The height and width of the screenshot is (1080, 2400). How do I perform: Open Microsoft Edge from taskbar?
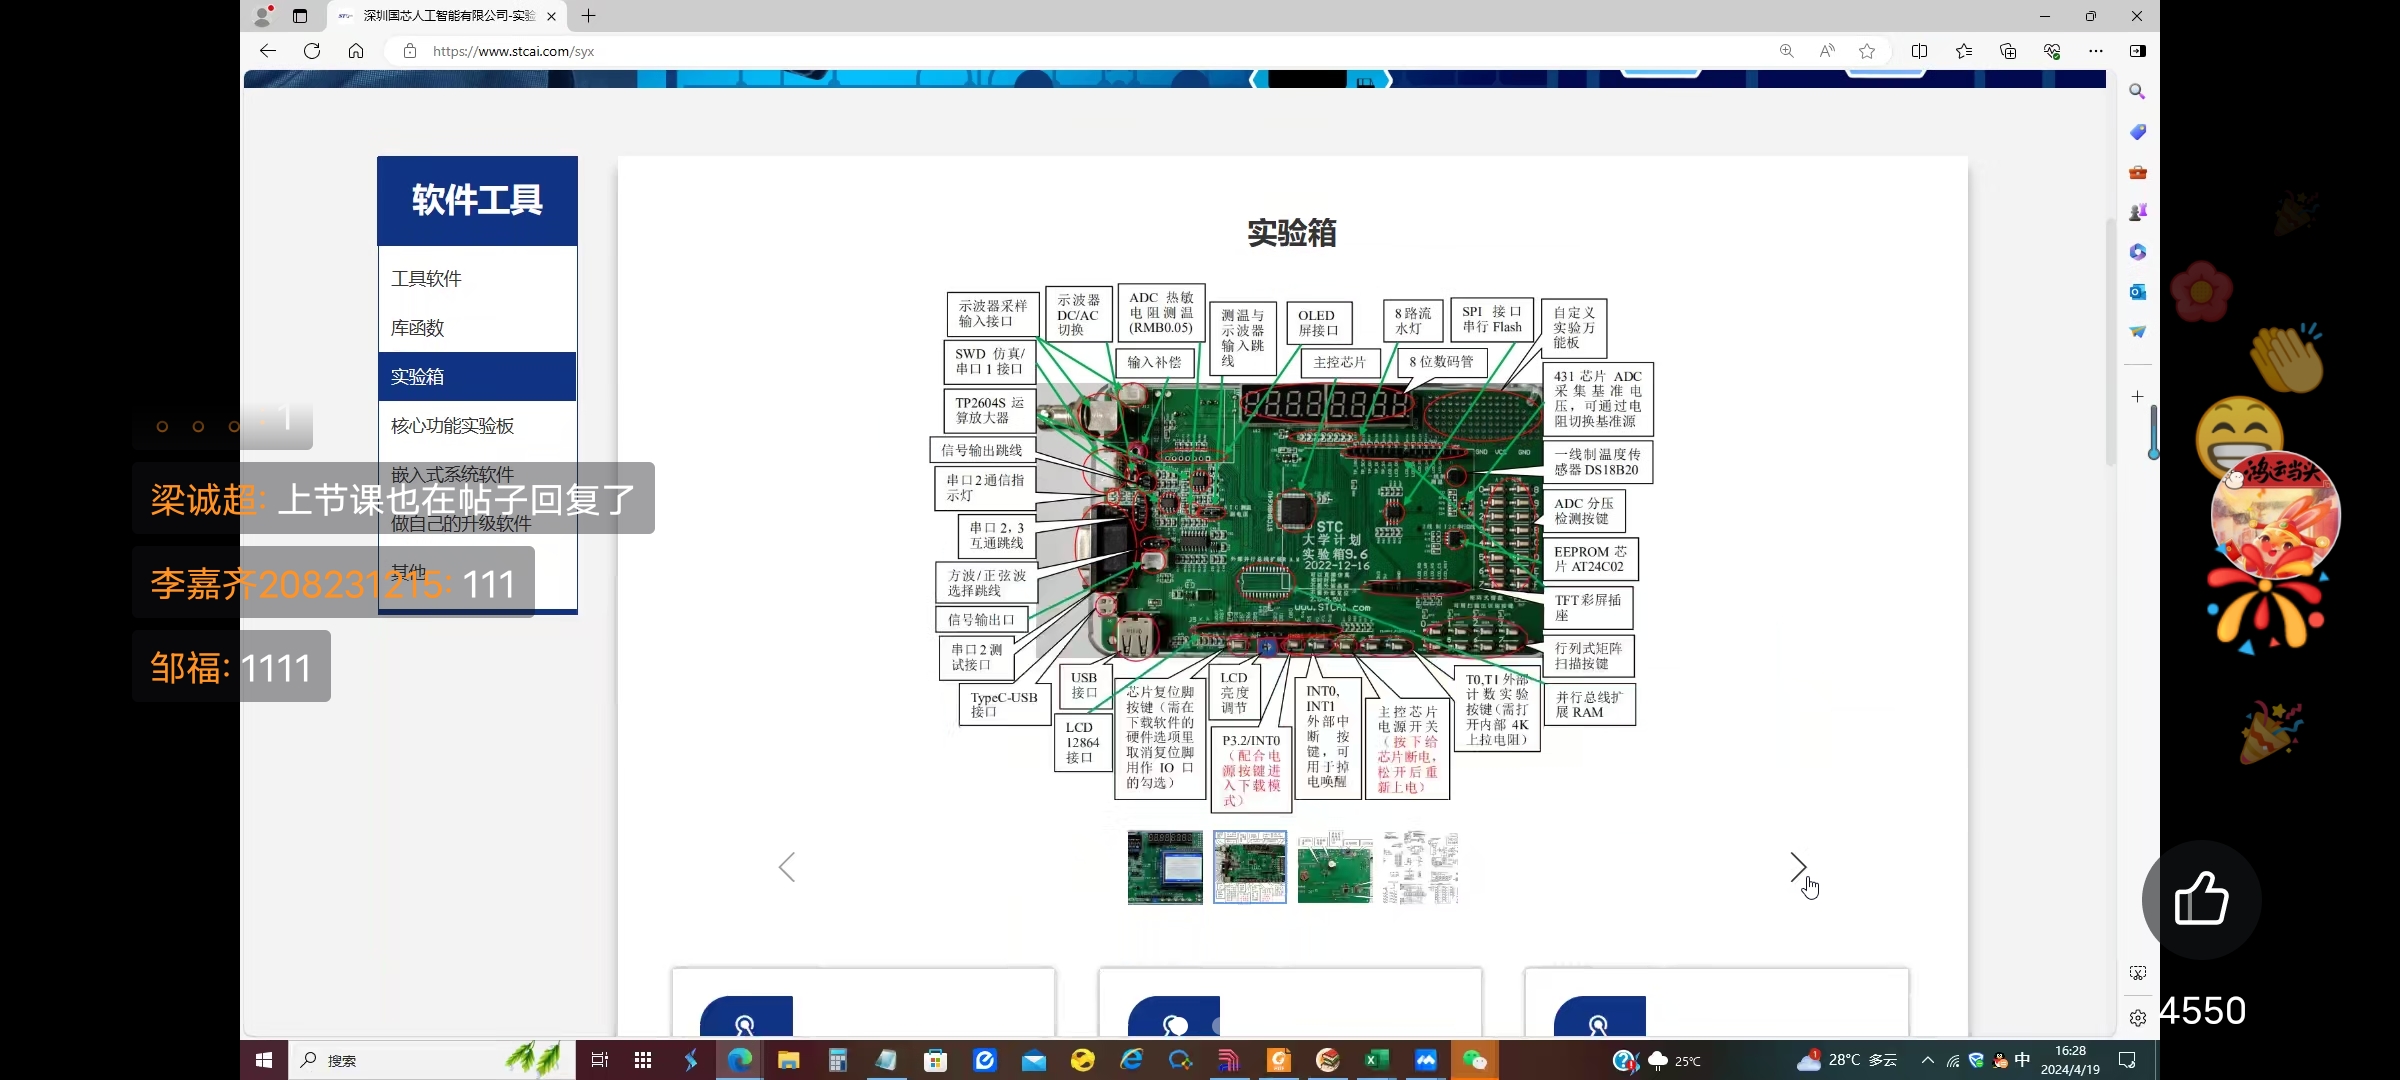[740, 1060]
